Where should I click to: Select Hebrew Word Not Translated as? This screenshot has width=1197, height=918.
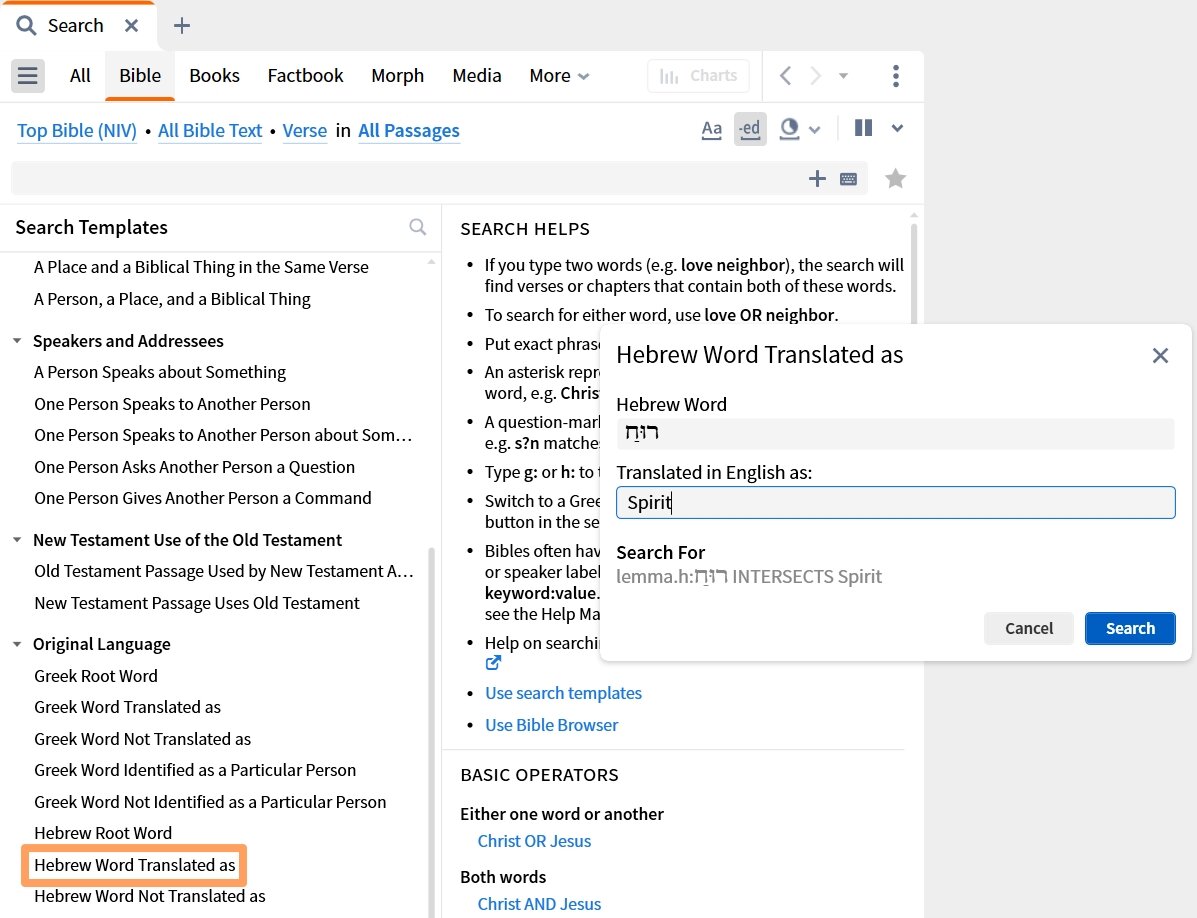pos(150,896)
